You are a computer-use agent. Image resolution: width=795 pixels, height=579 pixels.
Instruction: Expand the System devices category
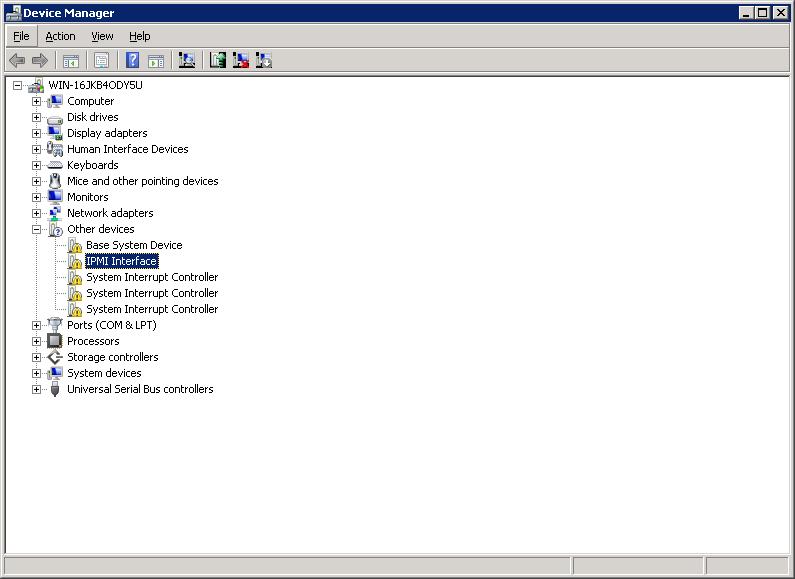coord(37,373)
